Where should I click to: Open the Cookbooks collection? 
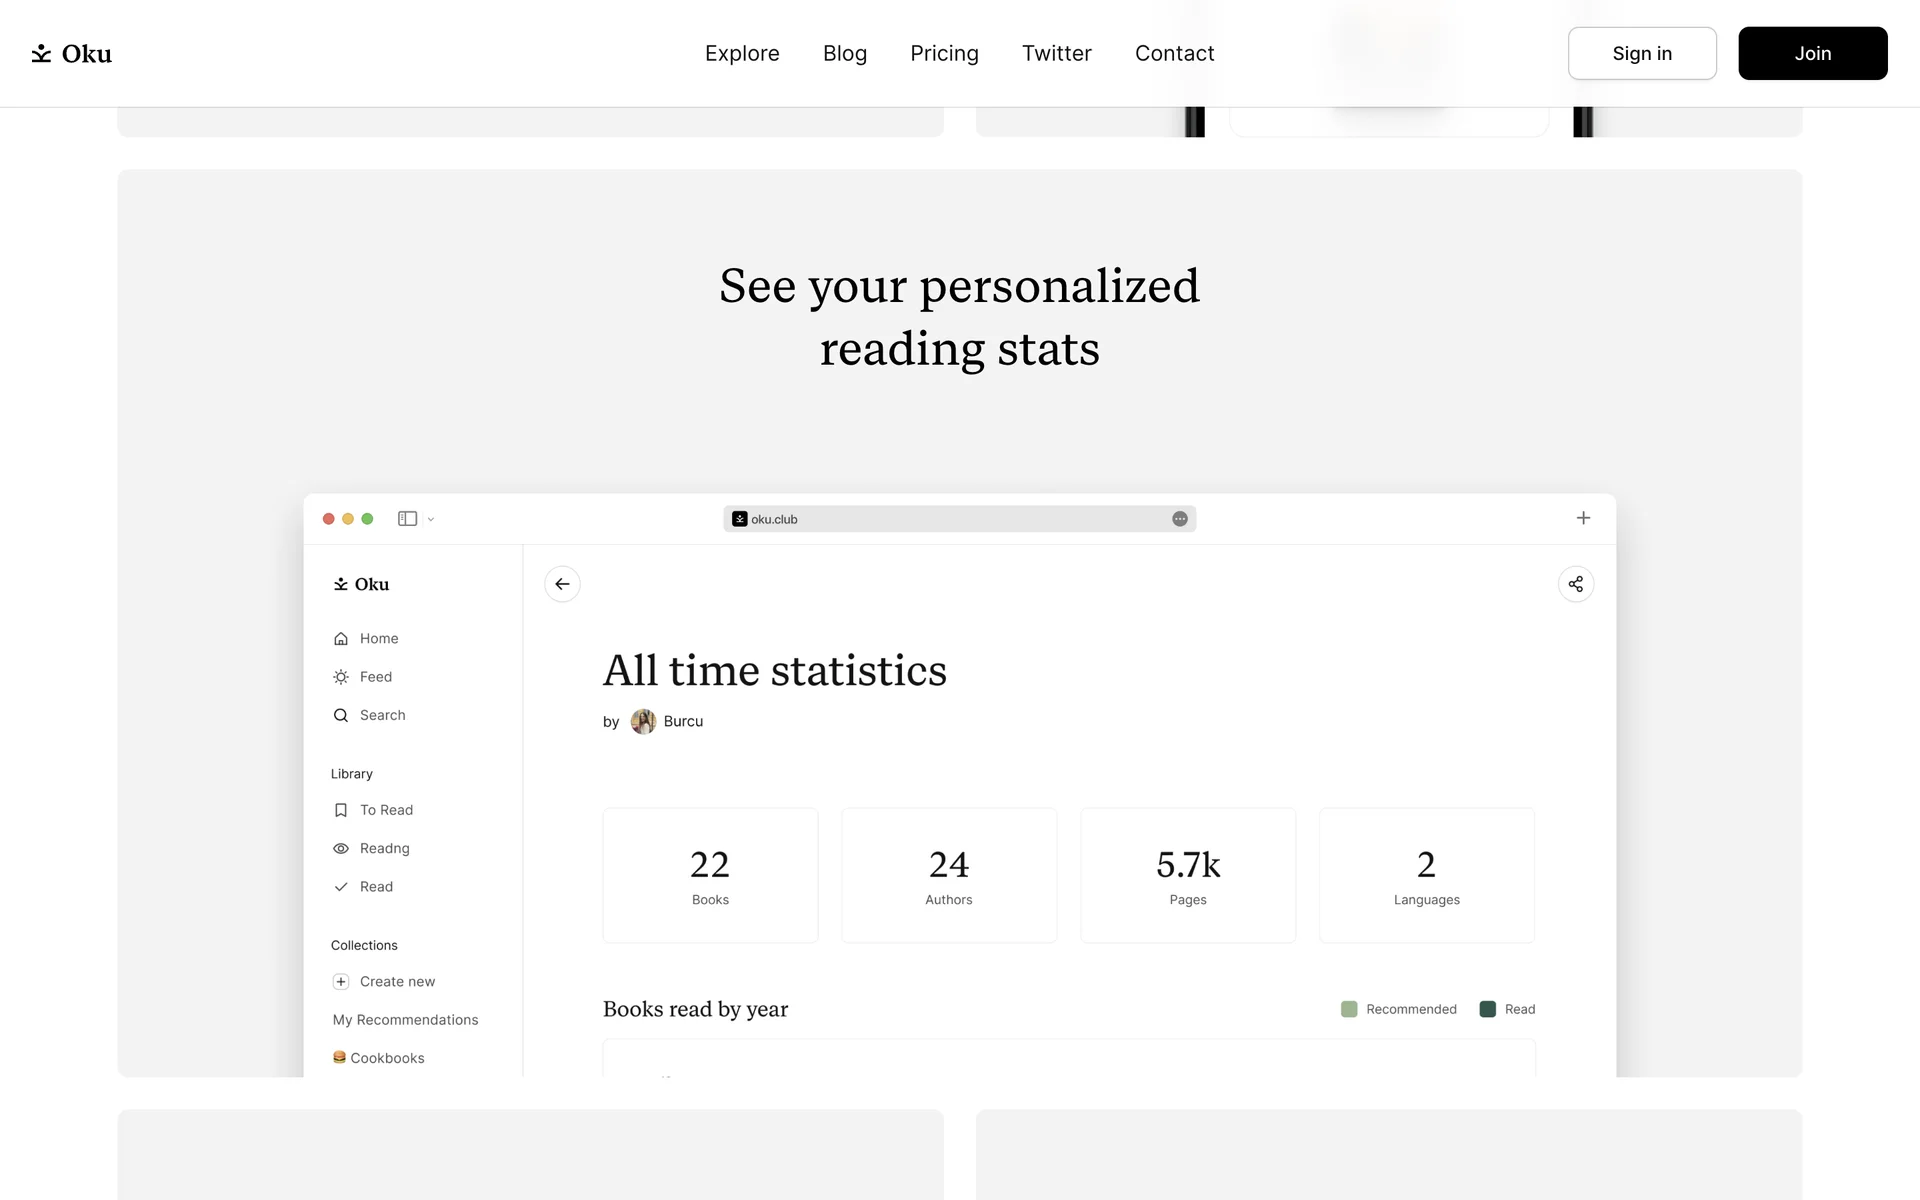click(x=387, y=1058)
